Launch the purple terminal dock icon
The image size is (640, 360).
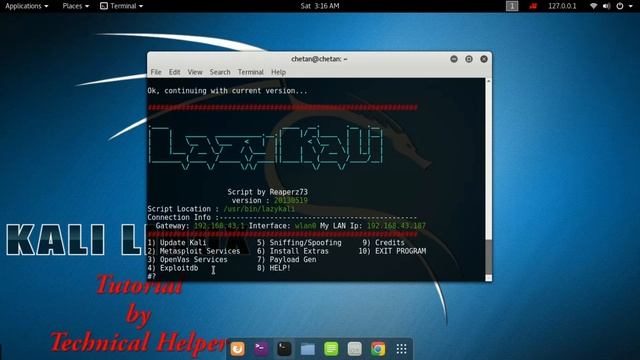(261, 349)
